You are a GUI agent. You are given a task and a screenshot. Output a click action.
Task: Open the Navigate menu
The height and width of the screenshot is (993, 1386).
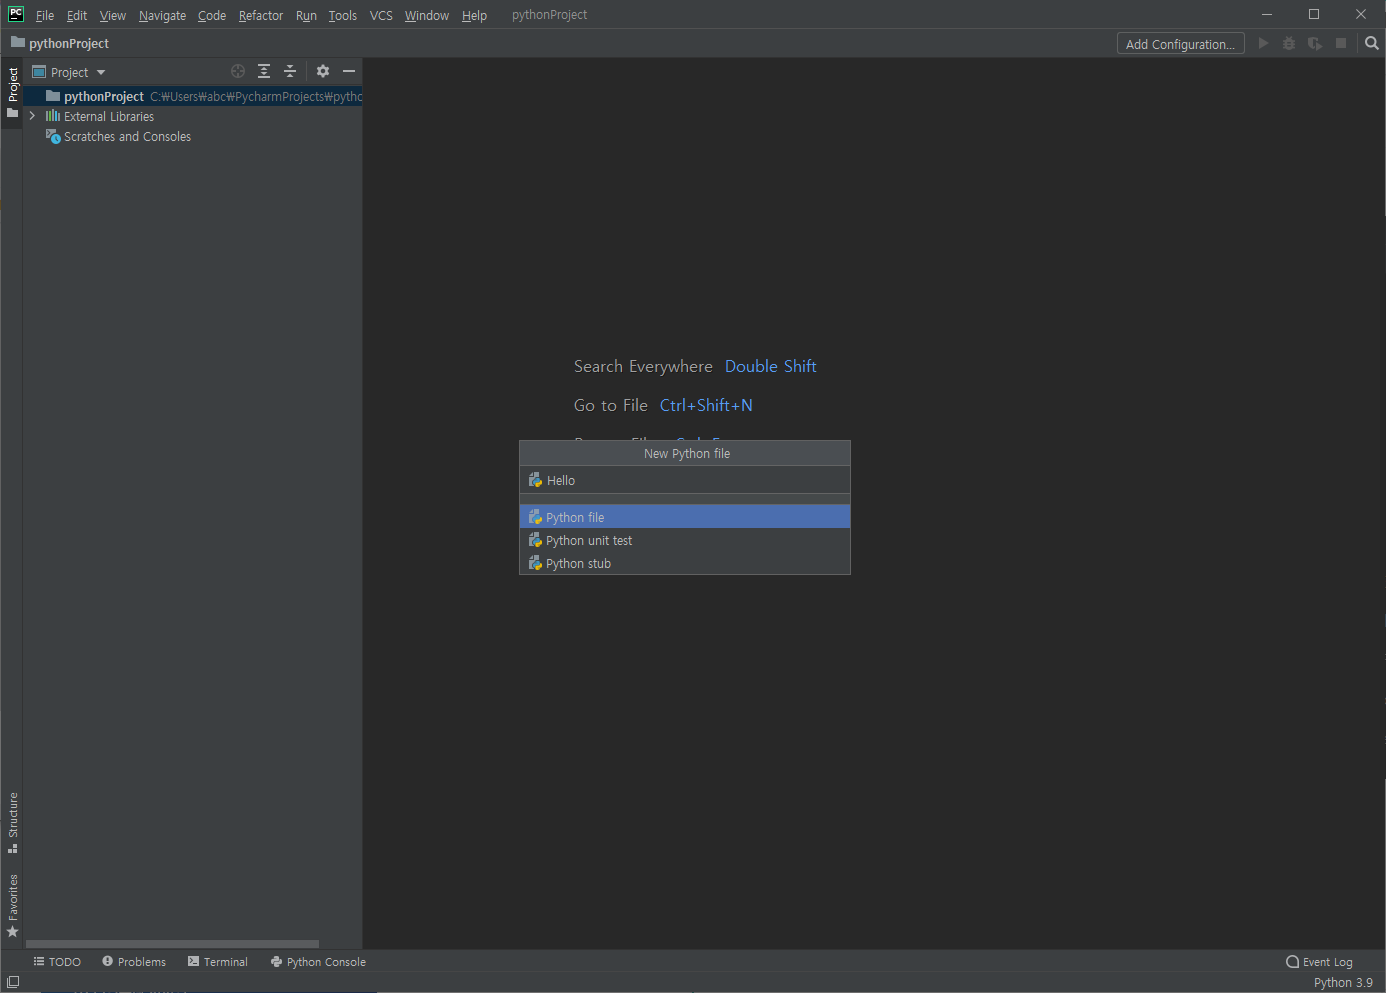162,15
